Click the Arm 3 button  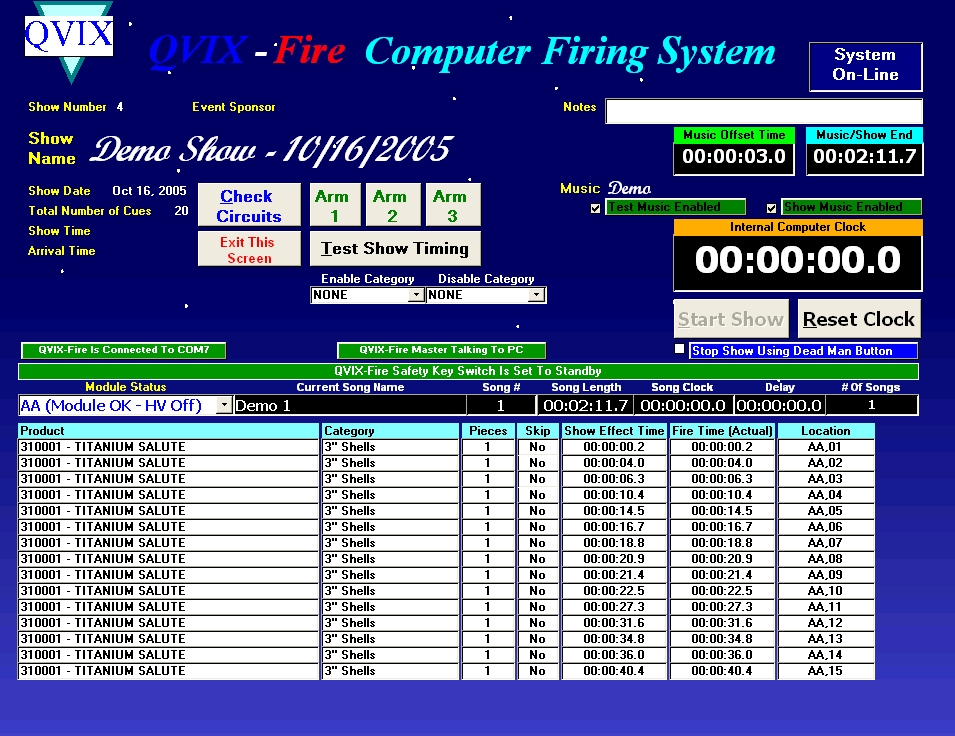click(x=452, y=205)
